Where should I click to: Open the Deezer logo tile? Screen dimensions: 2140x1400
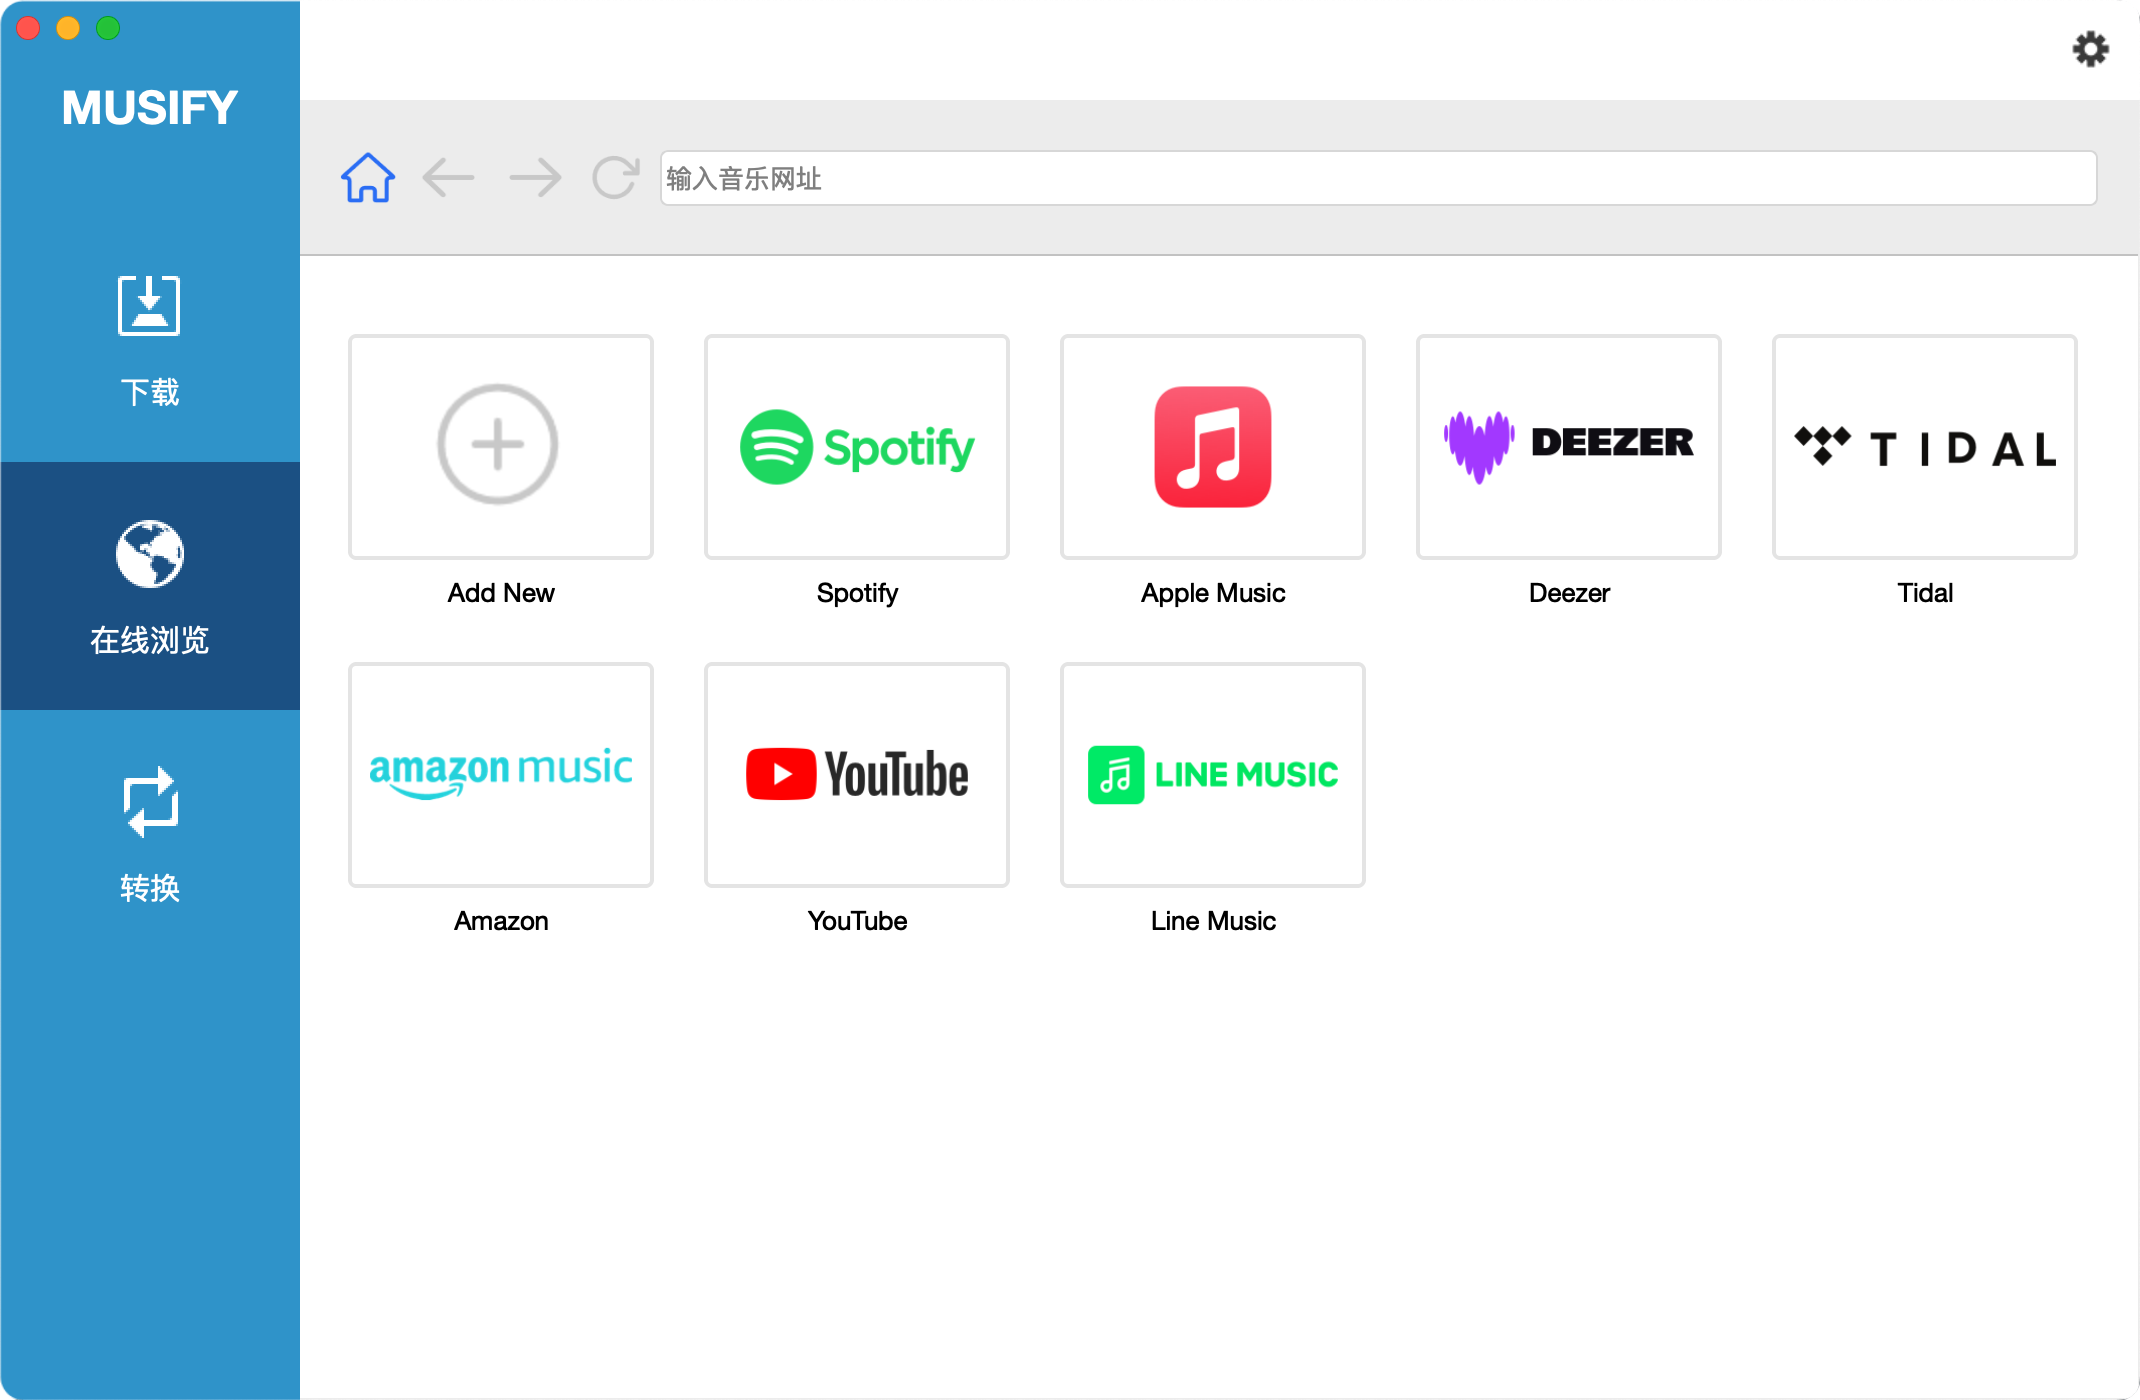pos(1569,447)
